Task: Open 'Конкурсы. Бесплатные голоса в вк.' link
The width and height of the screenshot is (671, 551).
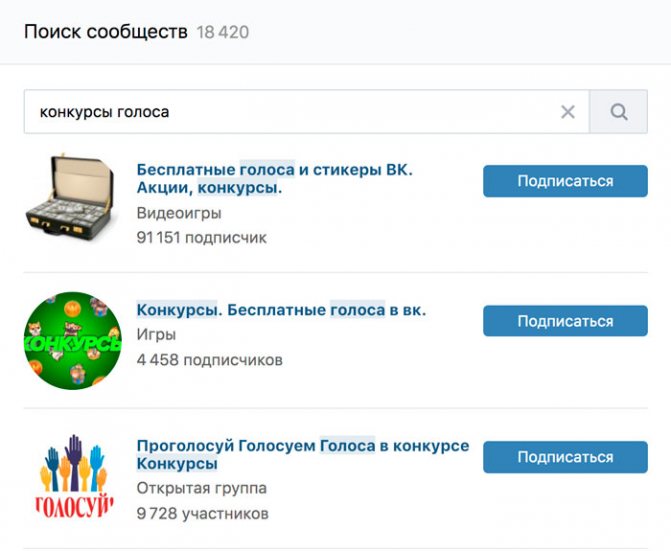Action: point(281,310)
